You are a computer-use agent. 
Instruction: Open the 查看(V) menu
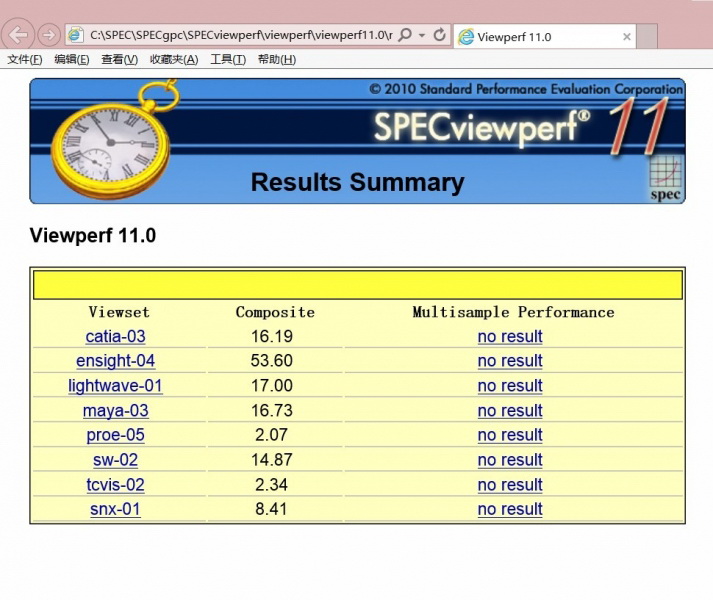[x=119, y=60]
